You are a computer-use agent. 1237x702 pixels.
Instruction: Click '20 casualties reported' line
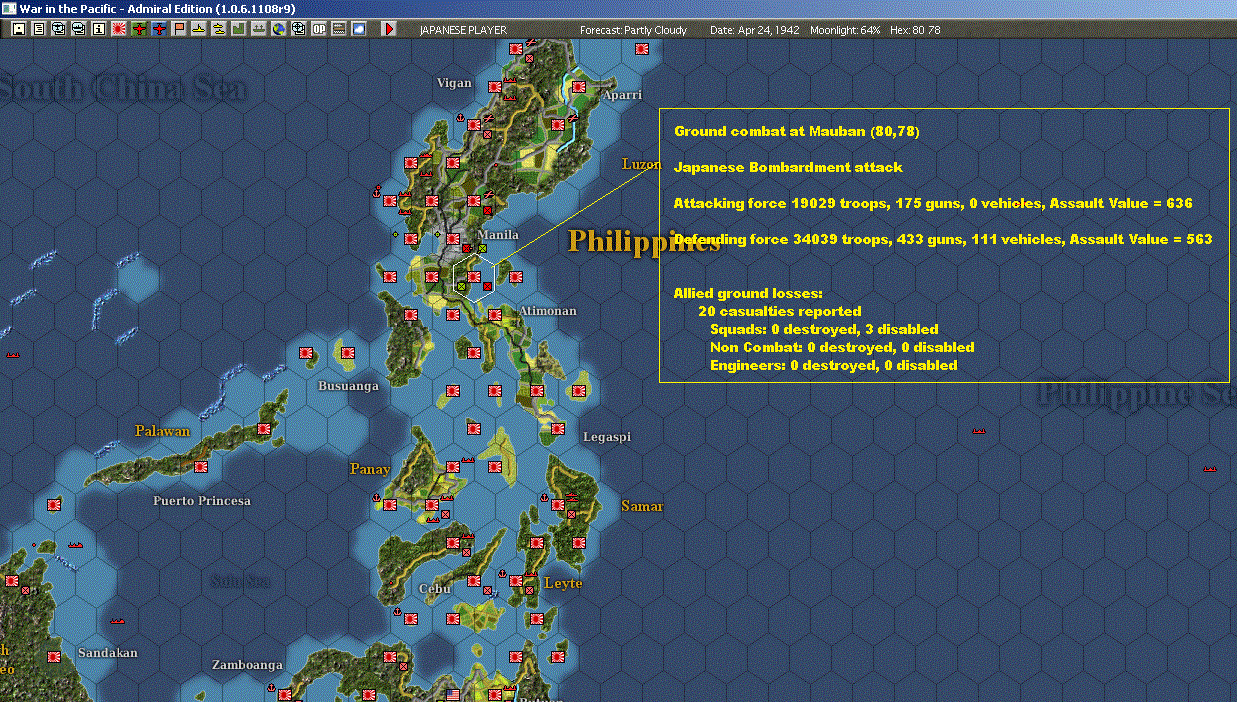pos(780,311)
